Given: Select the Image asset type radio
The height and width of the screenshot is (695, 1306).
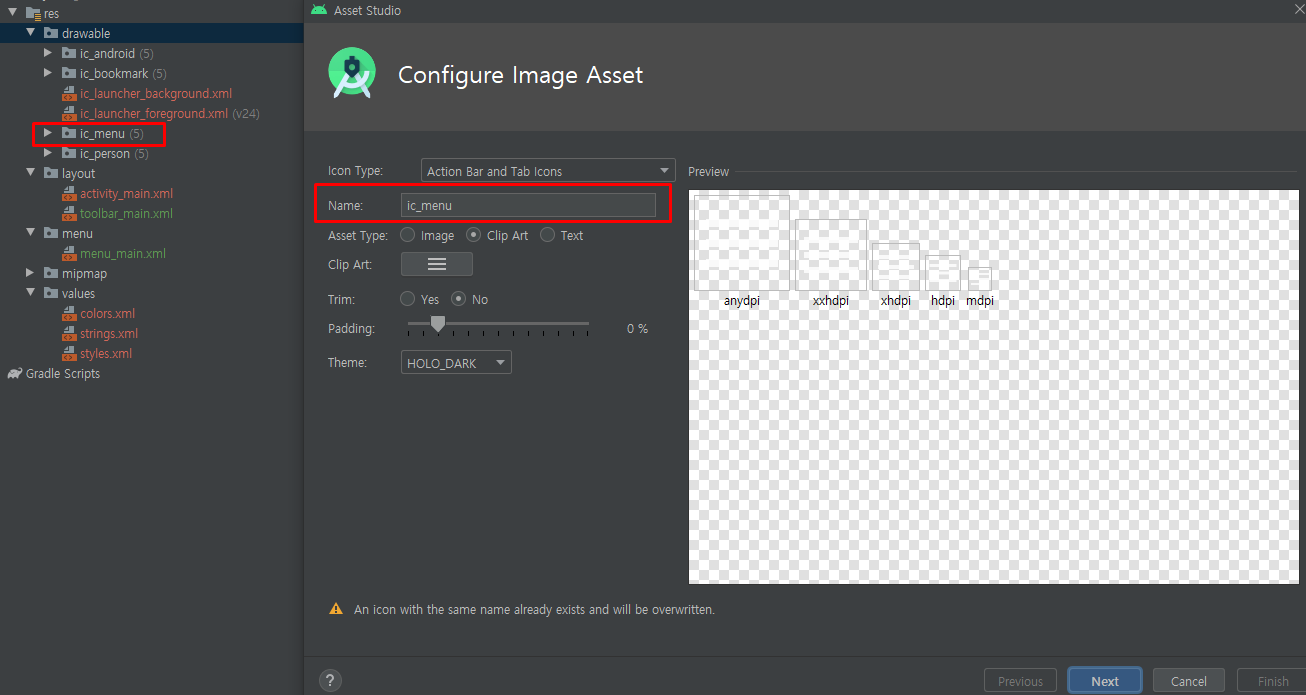Looking at the screenshot, I should click(408, 235).
